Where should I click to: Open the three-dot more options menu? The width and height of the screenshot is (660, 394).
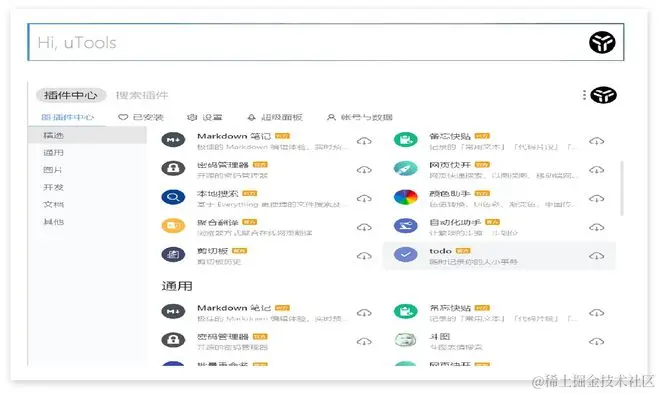click(584, 95)
